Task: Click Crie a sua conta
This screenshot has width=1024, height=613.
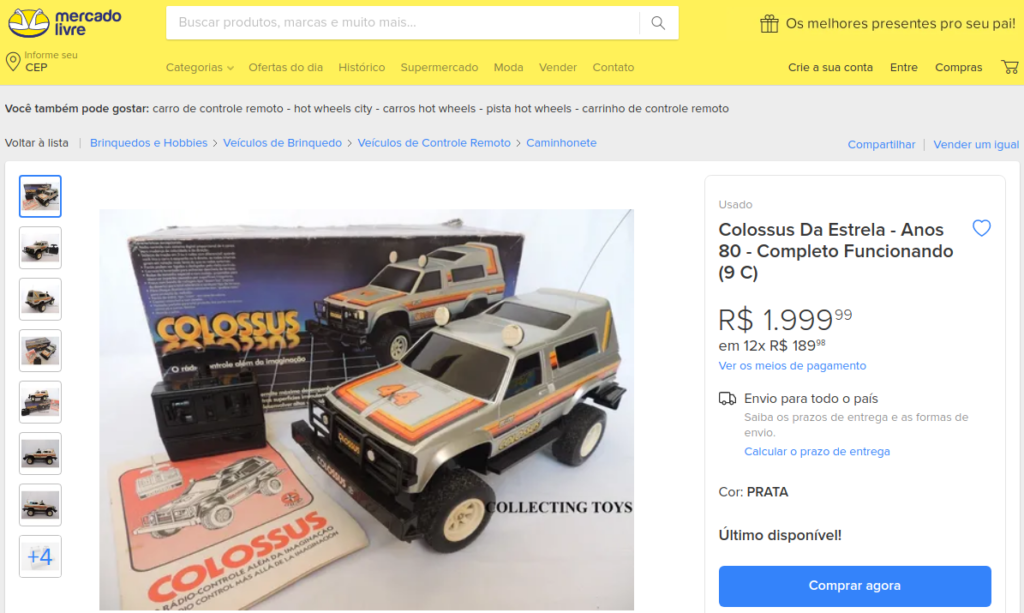Action: point(830,67)
